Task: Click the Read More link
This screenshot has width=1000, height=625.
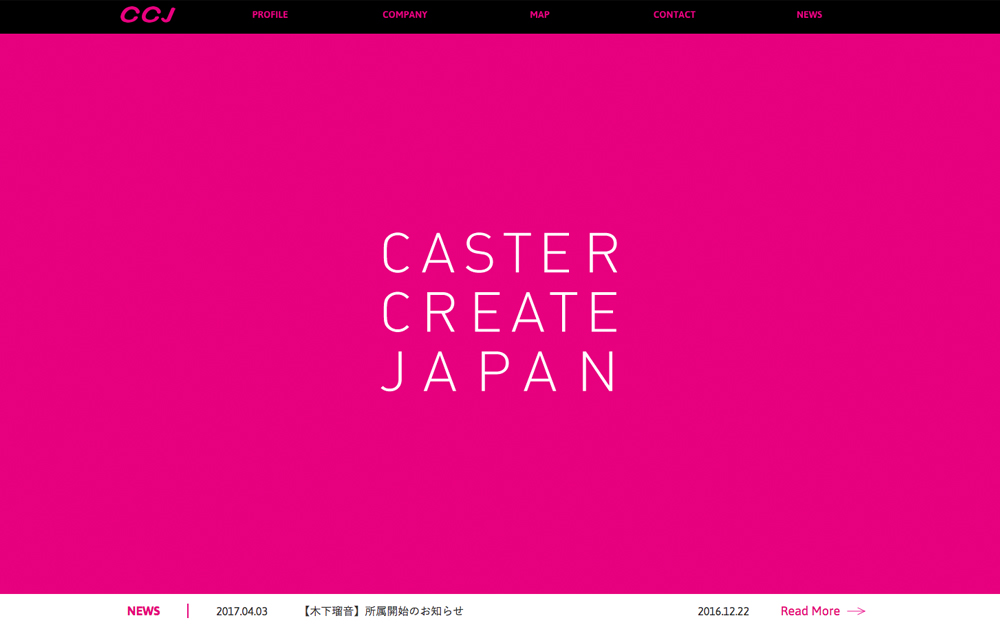Action: click(x=810, y=611)
